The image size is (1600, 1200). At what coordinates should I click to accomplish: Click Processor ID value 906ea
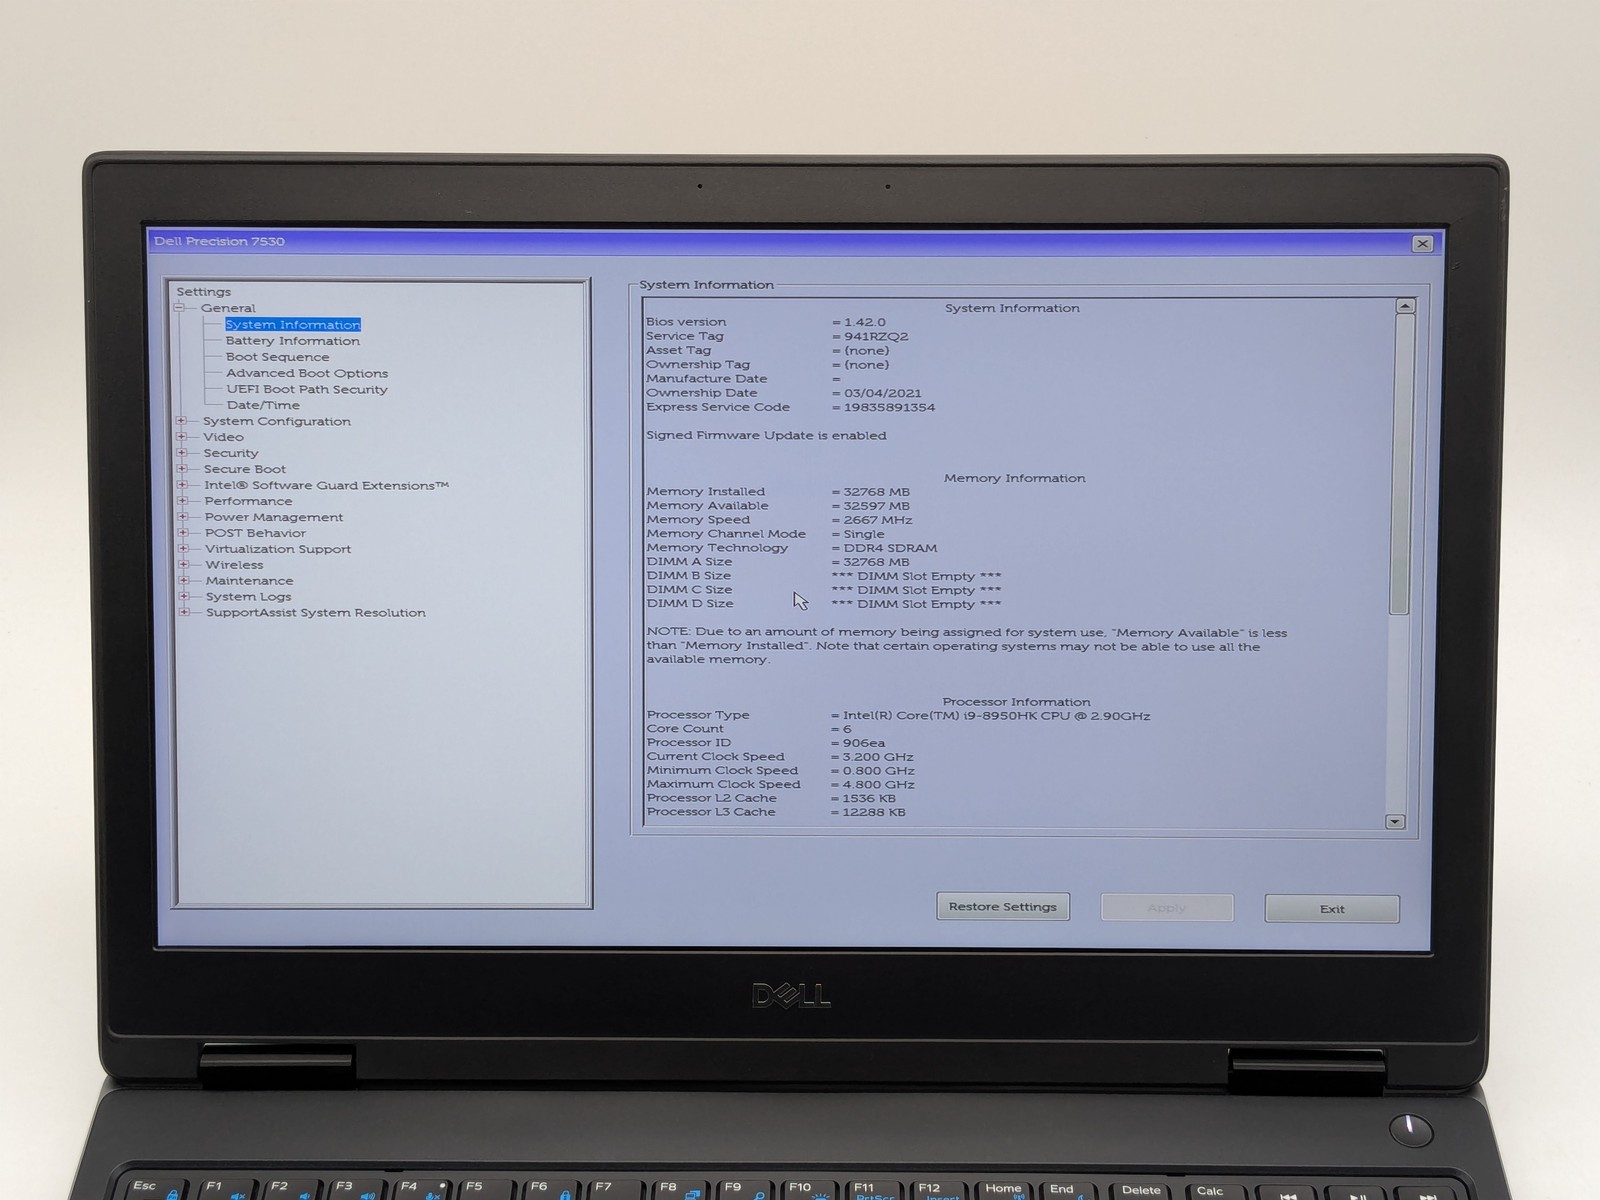click(x=863, y=743)
